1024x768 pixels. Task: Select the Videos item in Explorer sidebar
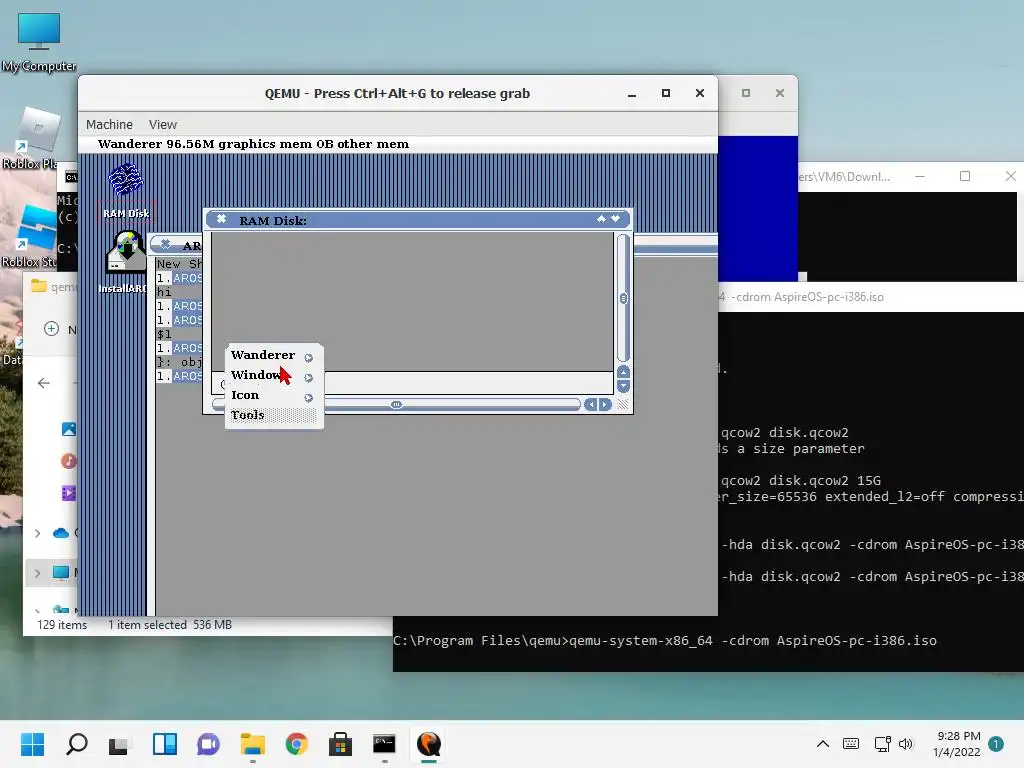(69, 493)
